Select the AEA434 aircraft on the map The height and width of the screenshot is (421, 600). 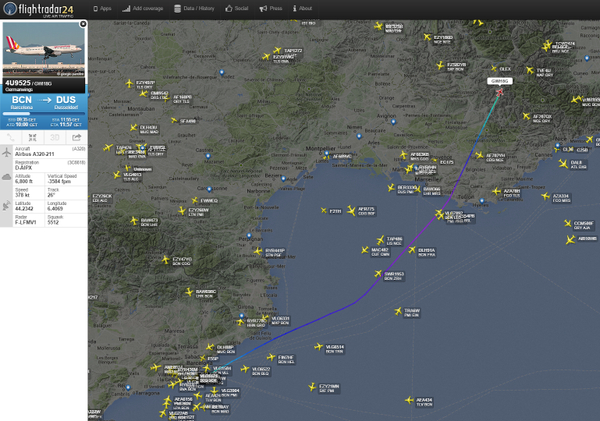pyautogui.click(x=410, y=399)
